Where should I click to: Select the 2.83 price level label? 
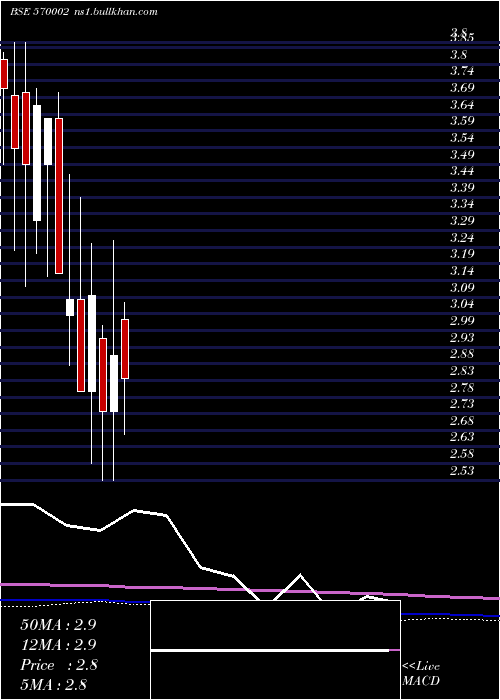point(462,371)
